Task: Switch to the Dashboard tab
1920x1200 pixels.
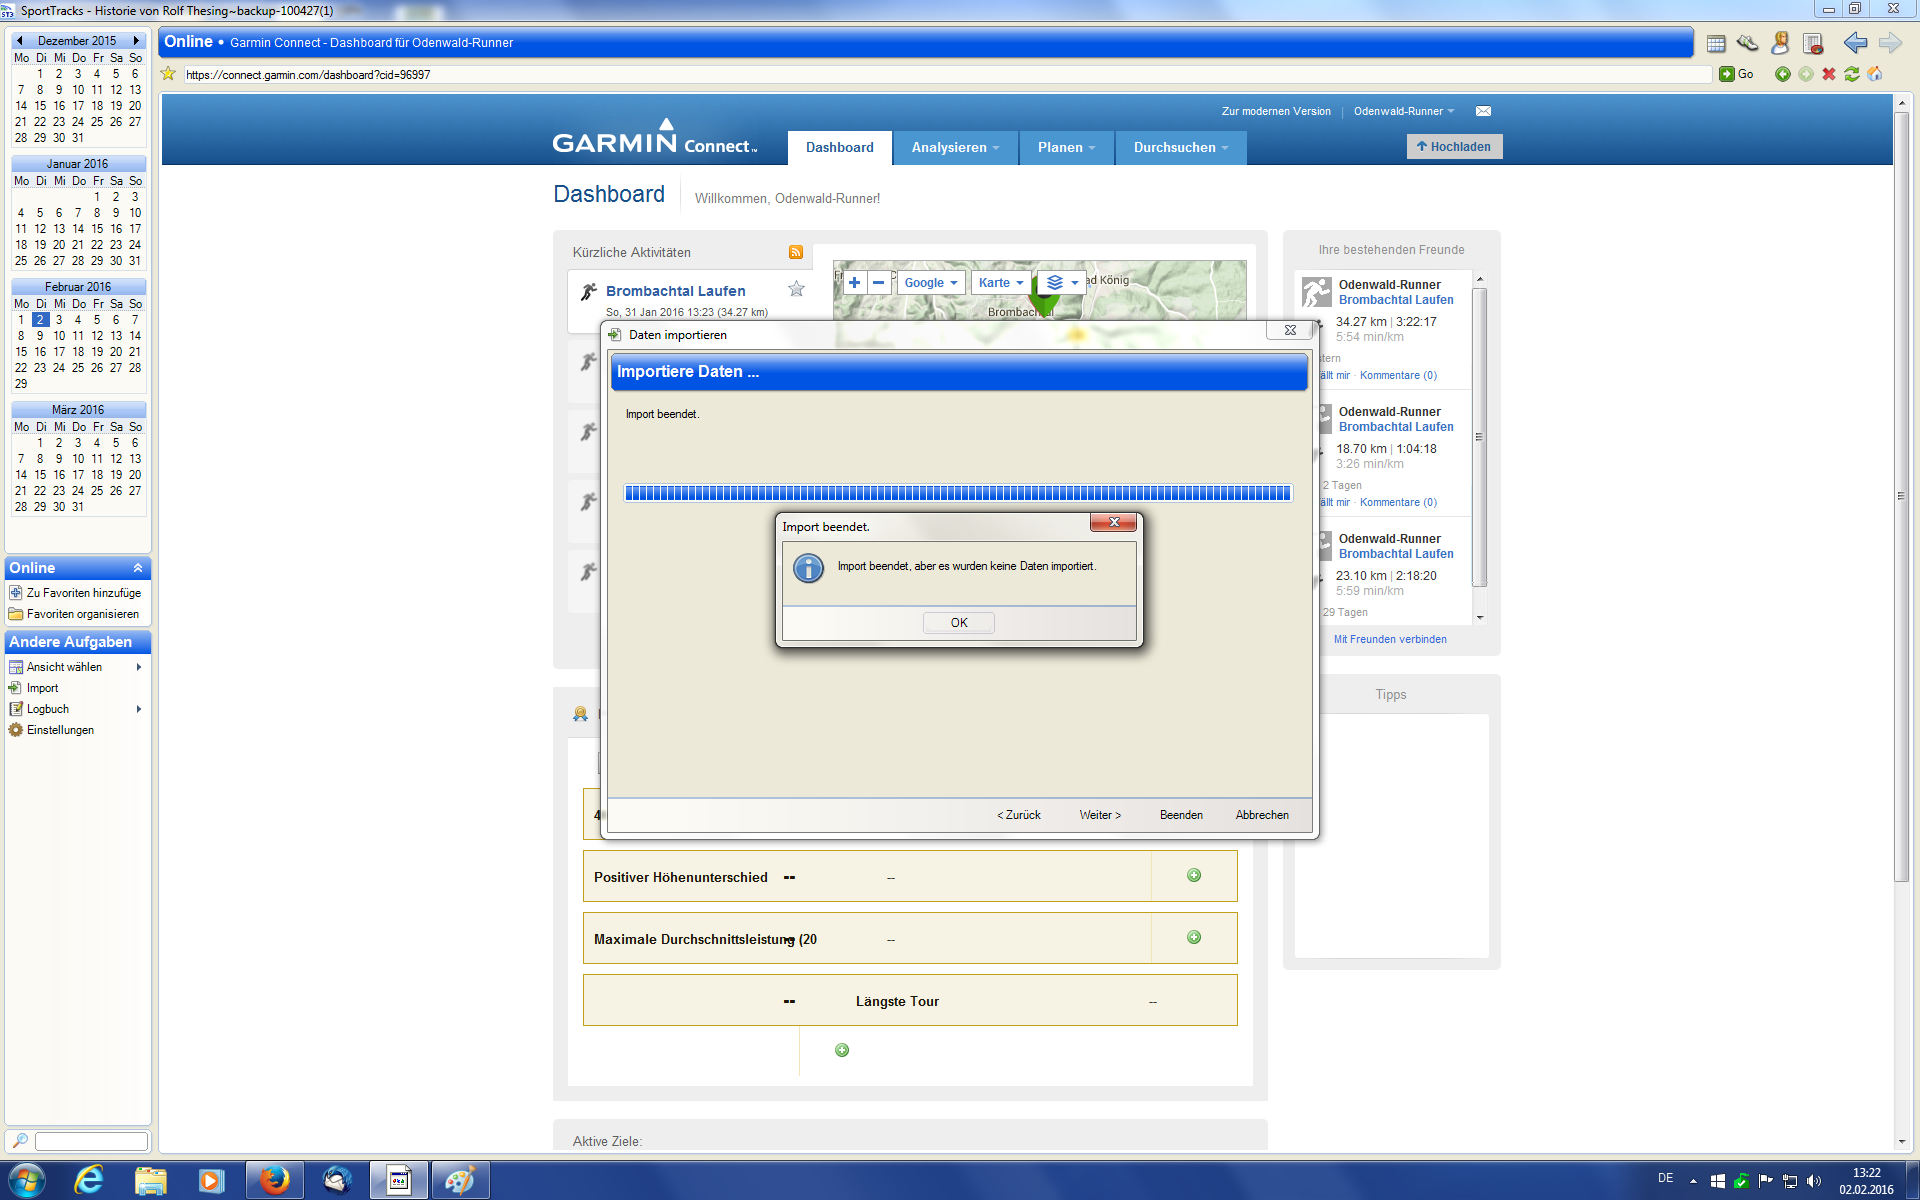Action: coord(839,147)
